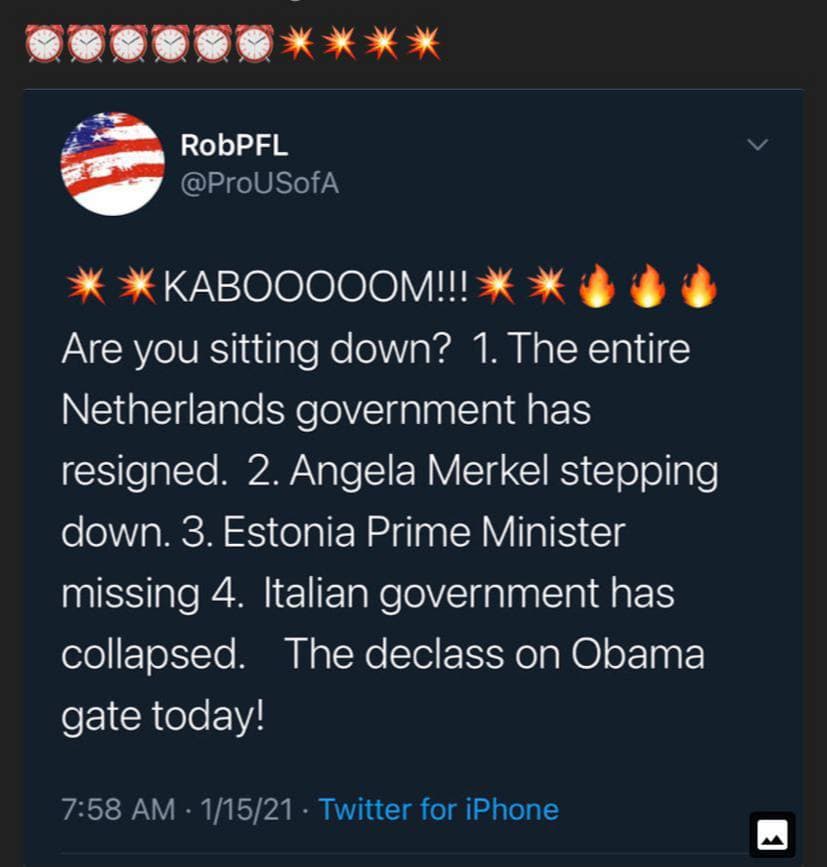Viewport: 827px width, 867px height.
Task: Click the last fire emoji in tweet
Action: pyautogui.click(x=698, y=288)
